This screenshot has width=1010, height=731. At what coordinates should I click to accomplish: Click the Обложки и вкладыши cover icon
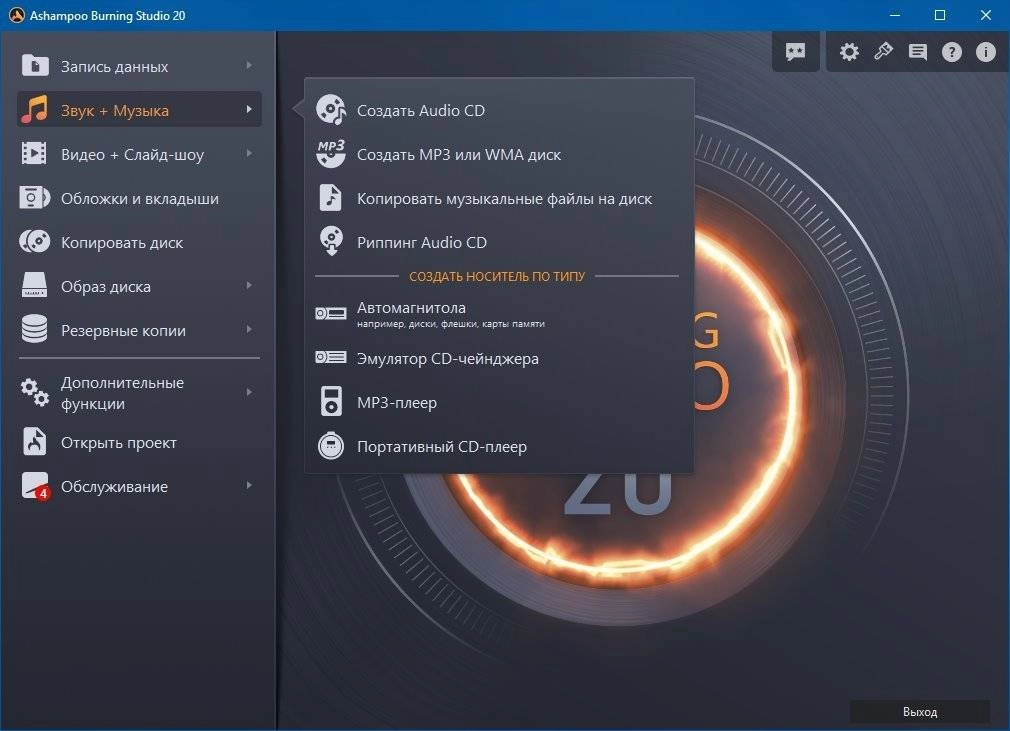pos(34,198)
